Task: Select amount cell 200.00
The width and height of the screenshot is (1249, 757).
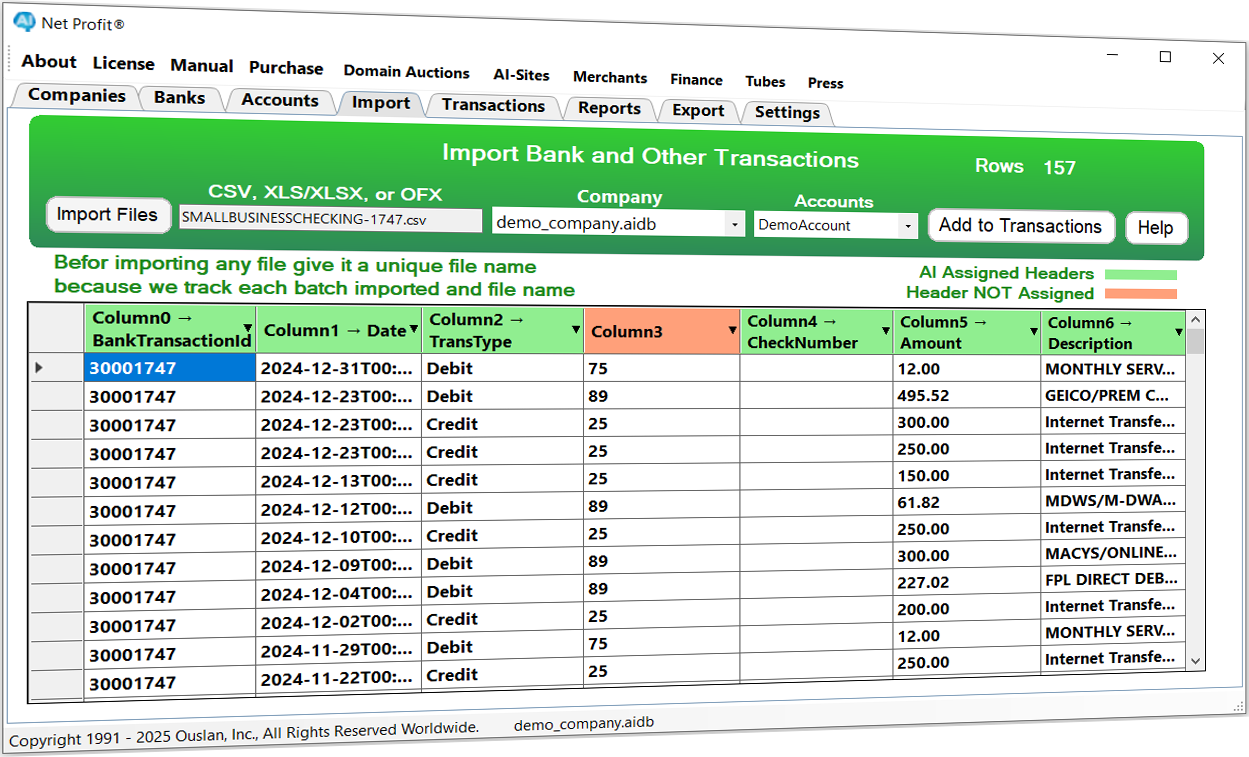Action: [967, 609]
